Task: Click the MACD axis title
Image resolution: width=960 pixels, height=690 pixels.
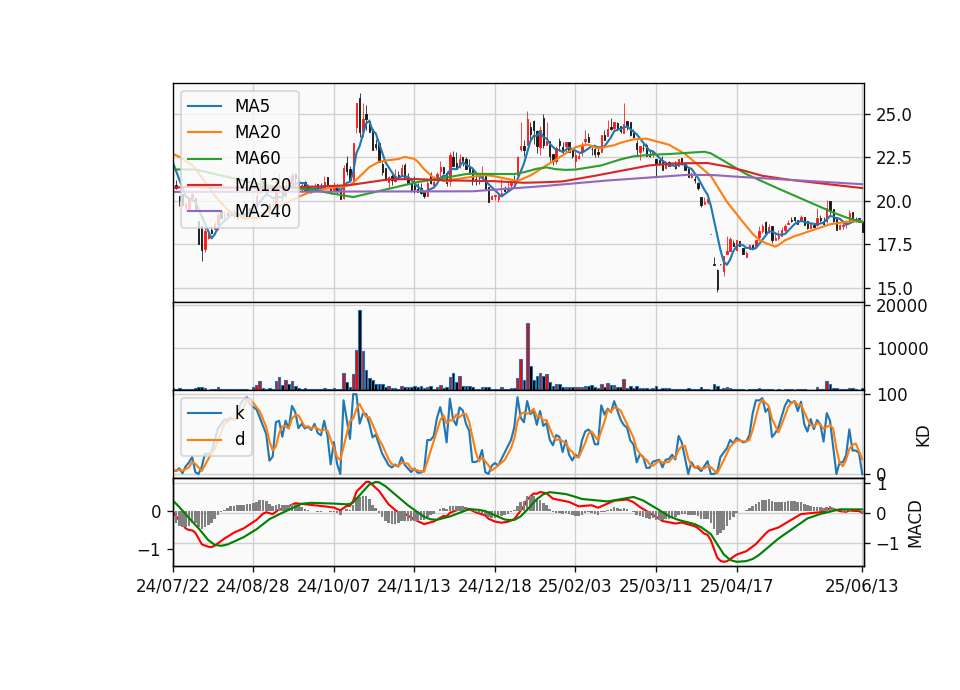Action: [915, 524]
